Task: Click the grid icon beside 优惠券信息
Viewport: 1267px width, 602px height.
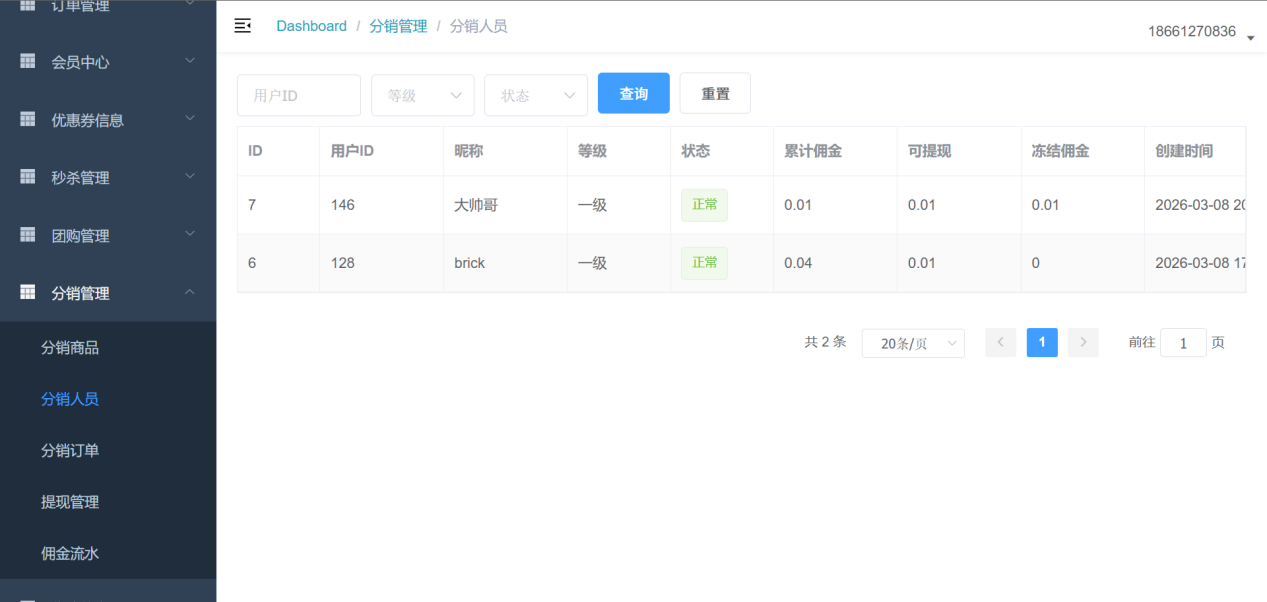Action: (28, 120)
